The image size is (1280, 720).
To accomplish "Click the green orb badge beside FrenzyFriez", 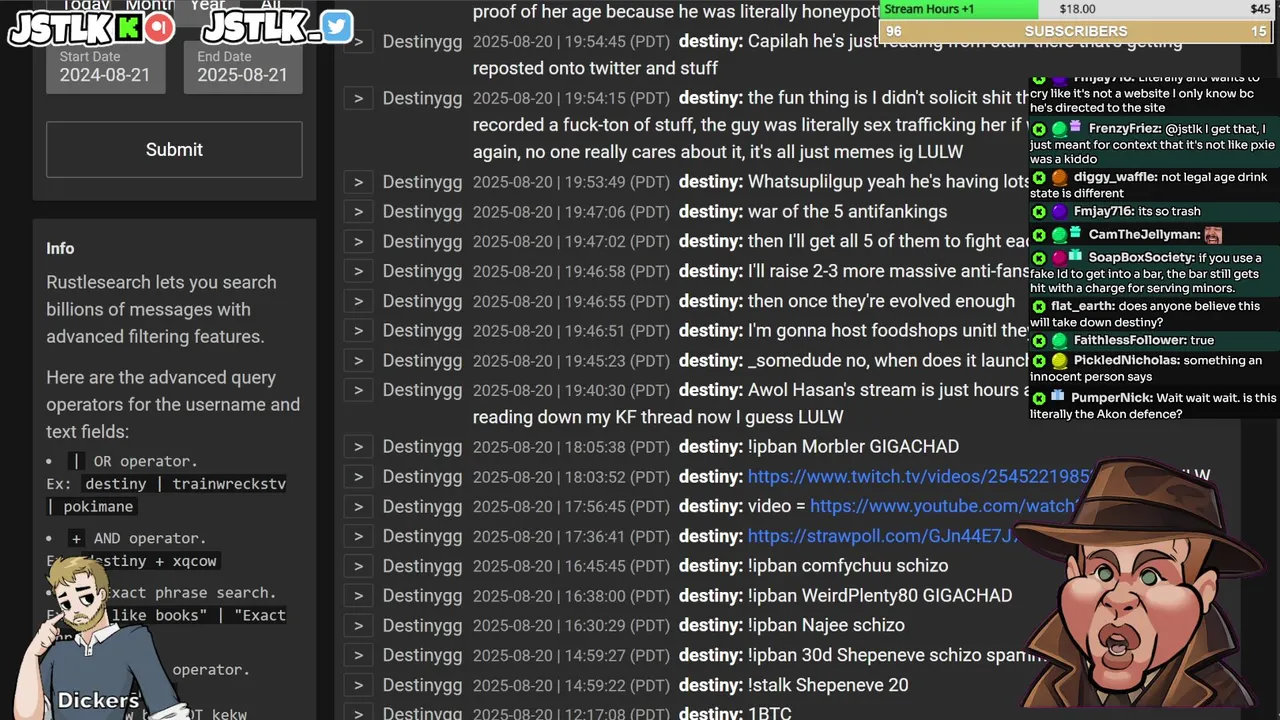I will click(x=1059, y=129).
